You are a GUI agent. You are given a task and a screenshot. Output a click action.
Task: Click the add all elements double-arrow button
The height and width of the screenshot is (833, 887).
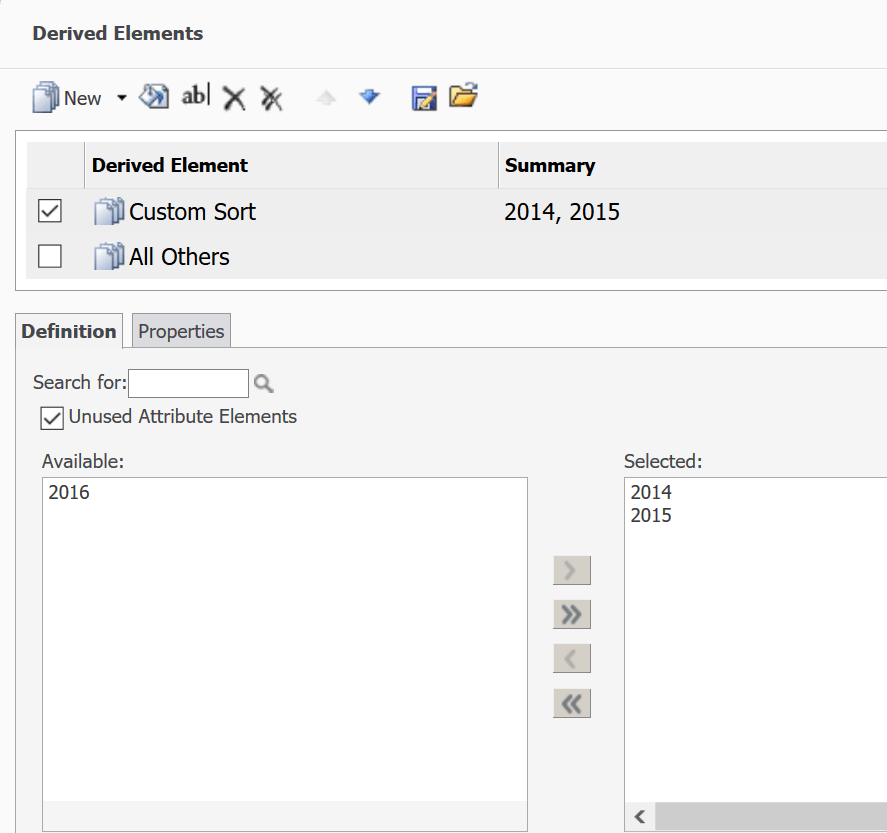coord(572,614)
